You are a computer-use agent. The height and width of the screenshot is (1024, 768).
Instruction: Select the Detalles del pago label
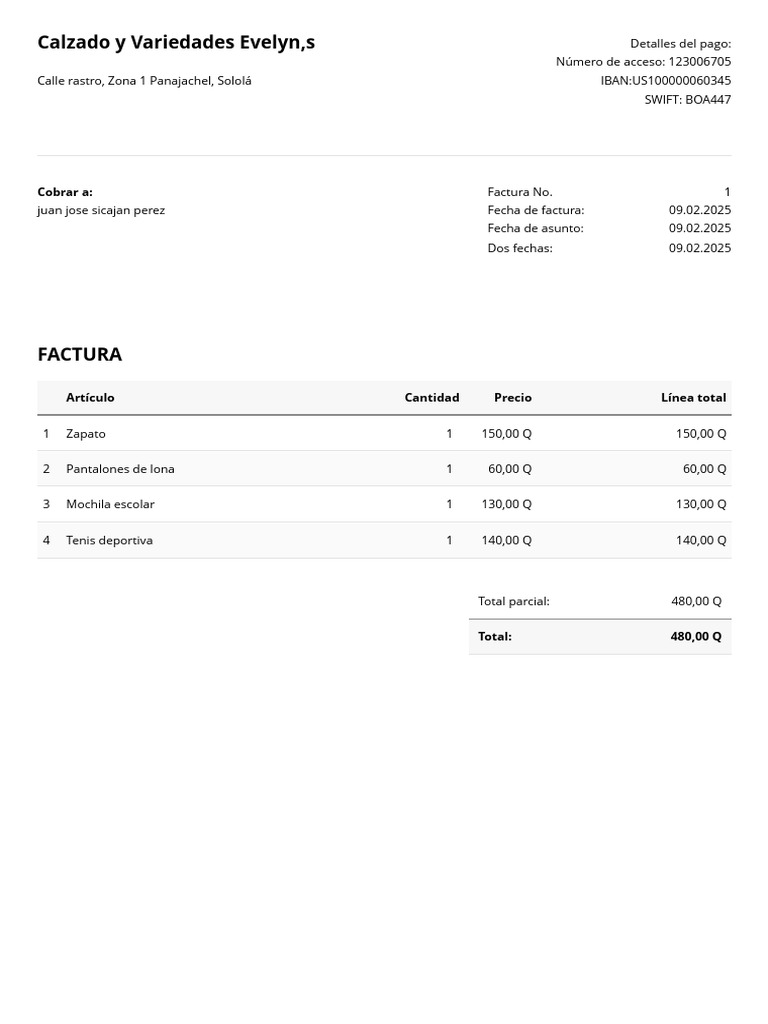(680, 43)
